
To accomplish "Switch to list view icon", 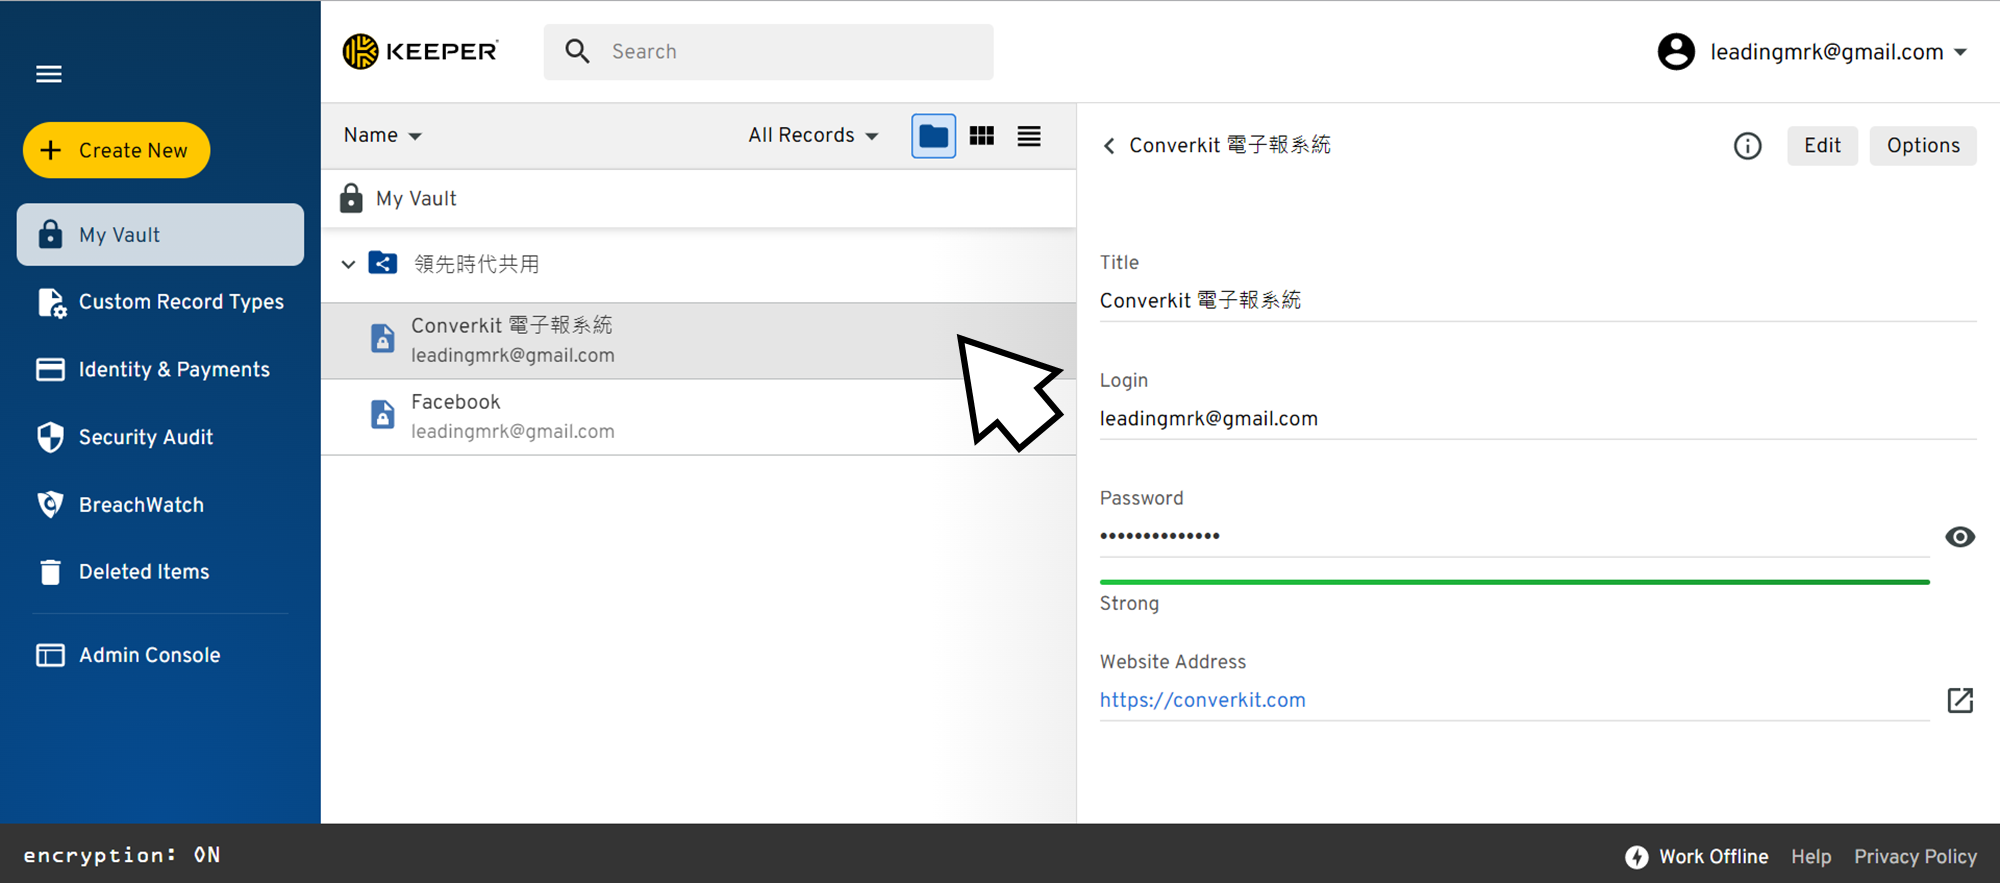I will point(1029,136).
